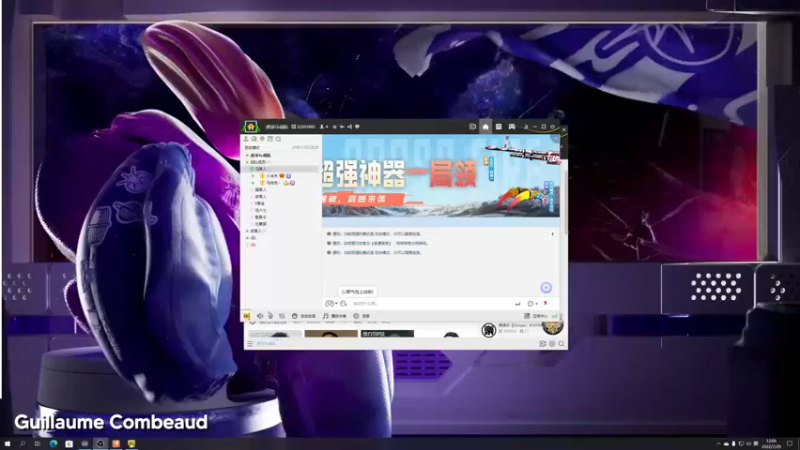Screen dimensions: 800x450
Task: Click the blue link text beside hamburger menu
Action: click(x=266, y=343)
